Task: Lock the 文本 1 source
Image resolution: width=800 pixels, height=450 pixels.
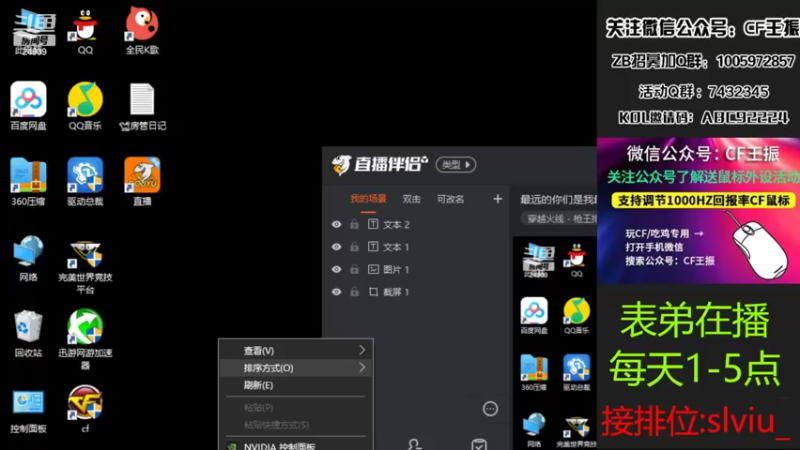Action: 354,246
